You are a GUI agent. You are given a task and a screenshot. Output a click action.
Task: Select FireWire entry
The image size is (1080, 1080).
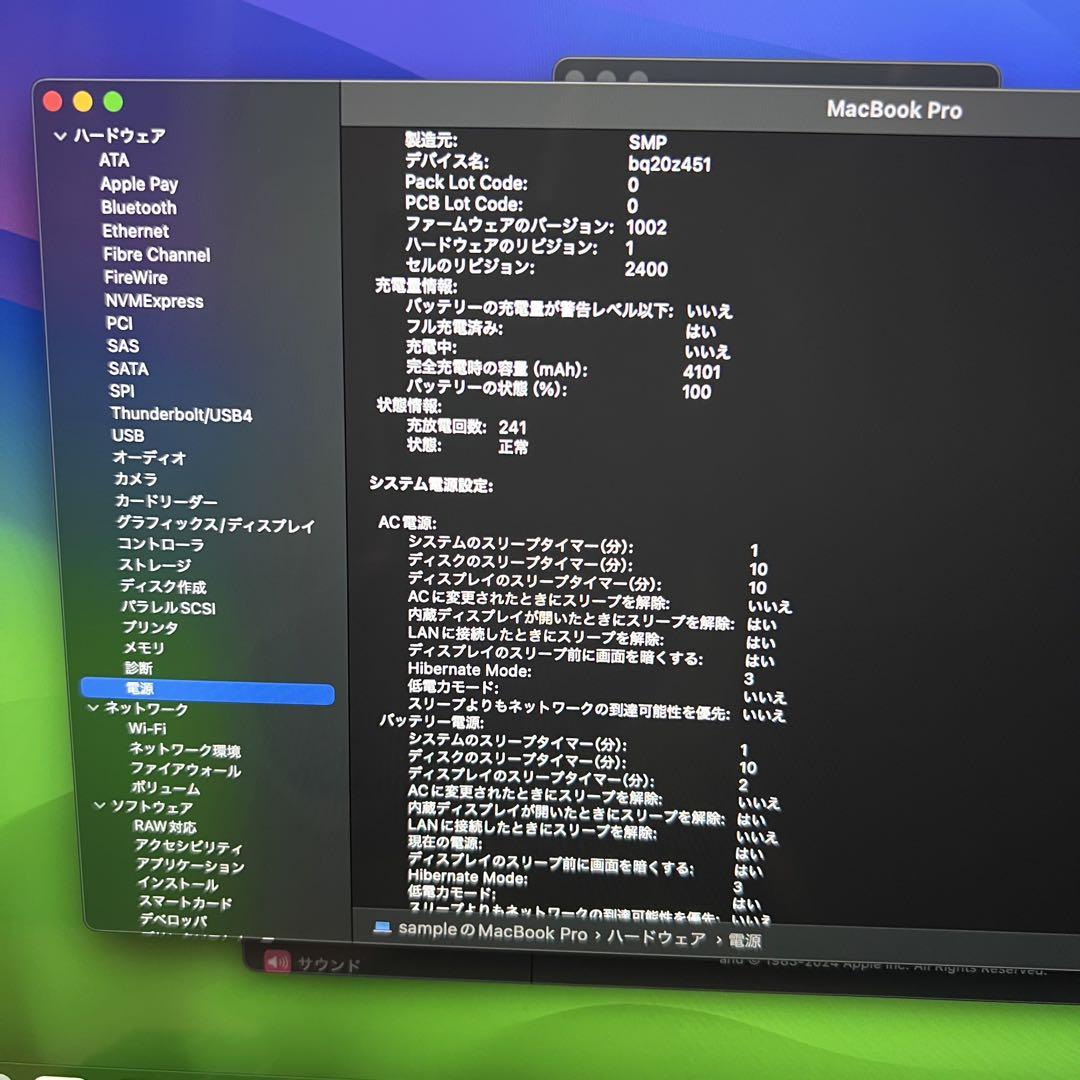pos(136,278)
